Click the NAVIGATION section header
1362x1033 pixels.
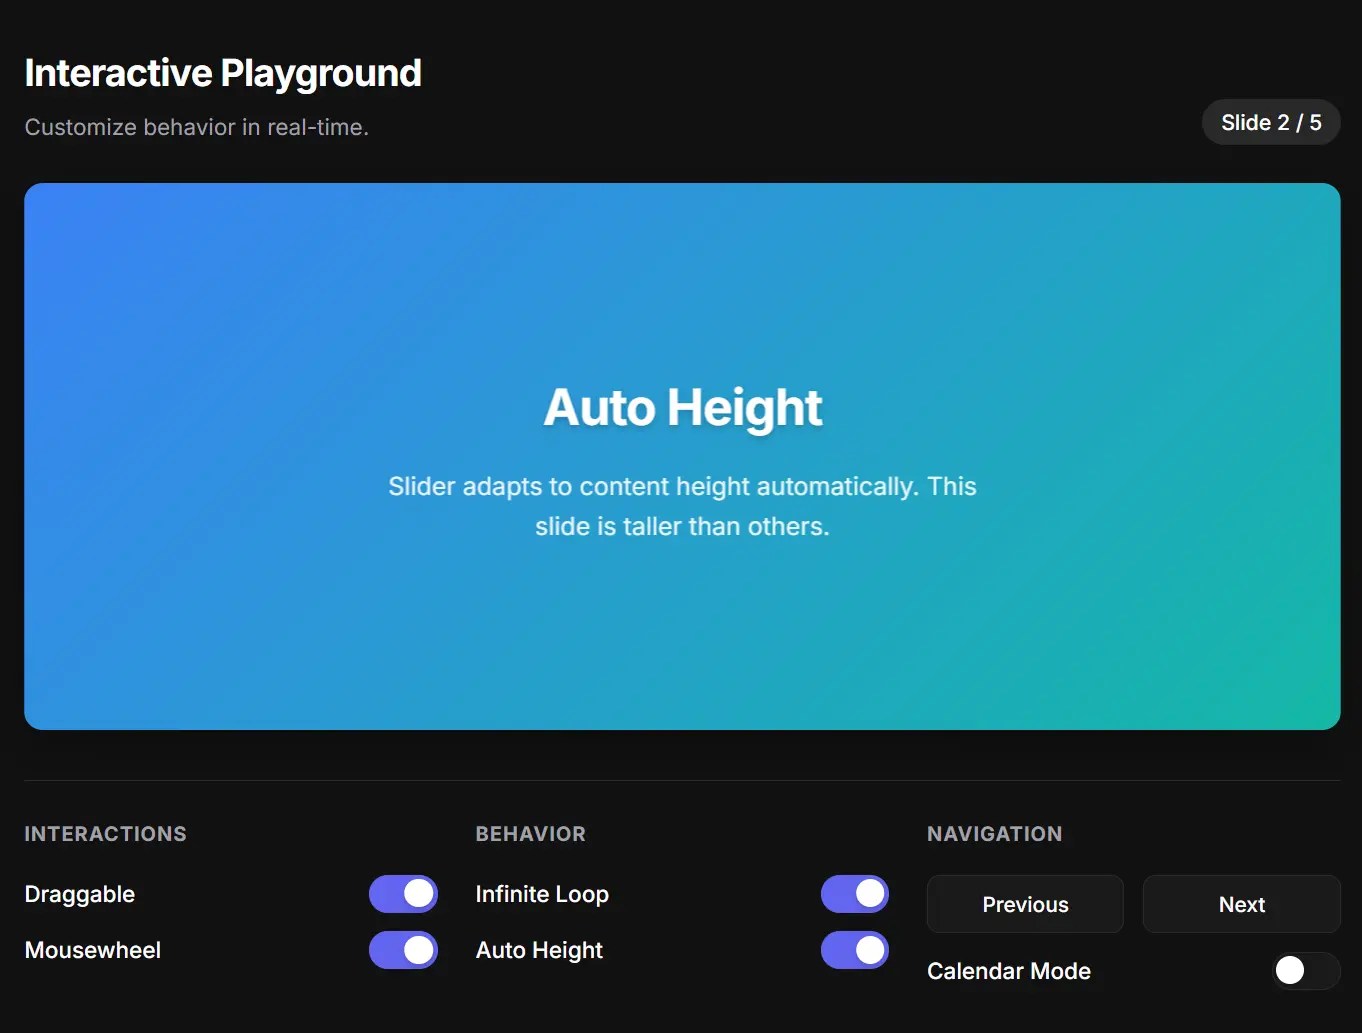994,833
